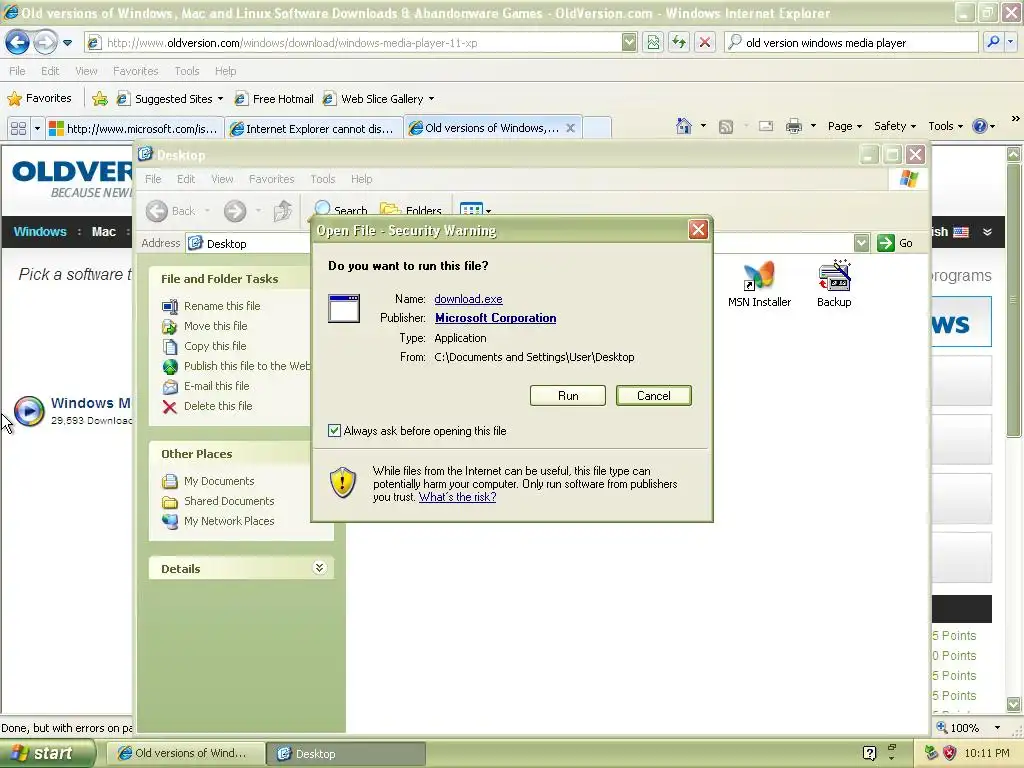This screenshot has width=1024, height=768.
Task: Open the IE address bar dropdown arrow
Action: coord(628,43)
